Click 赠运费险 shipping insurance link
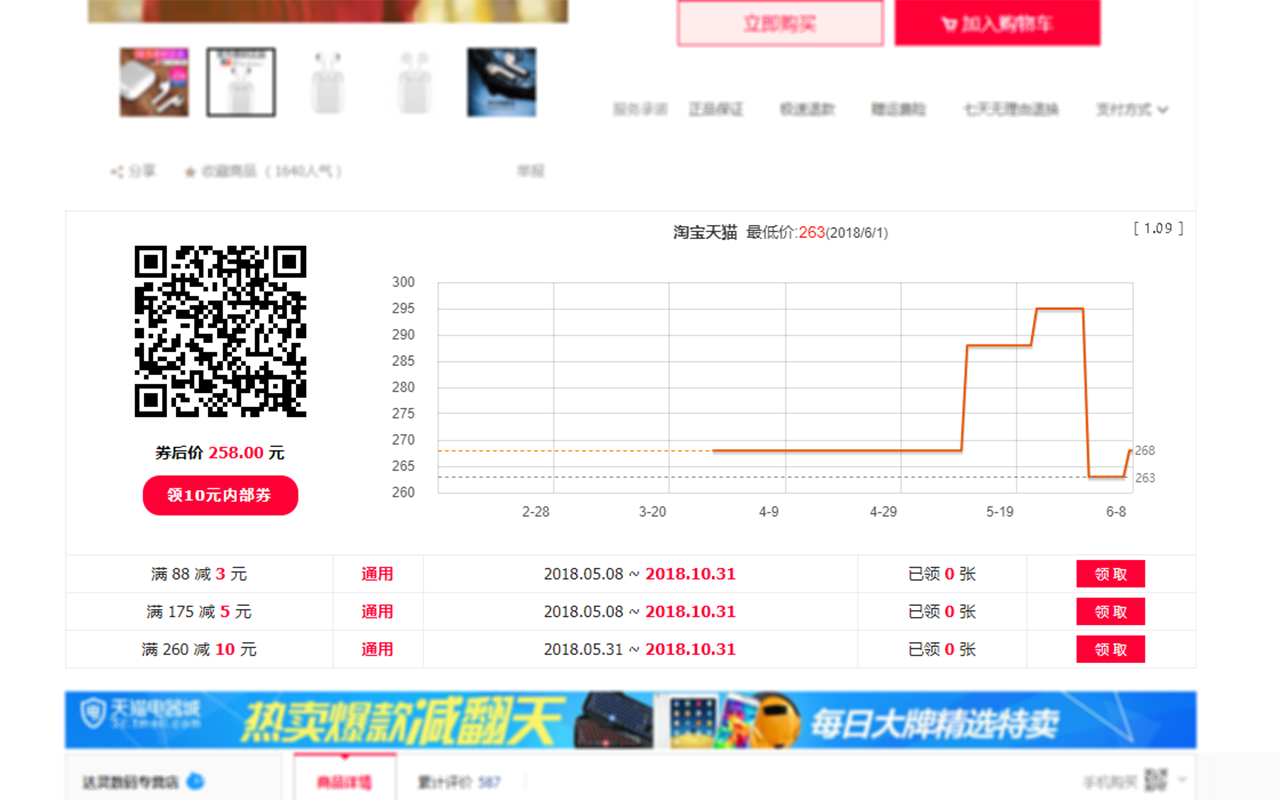 coord(898,109)
